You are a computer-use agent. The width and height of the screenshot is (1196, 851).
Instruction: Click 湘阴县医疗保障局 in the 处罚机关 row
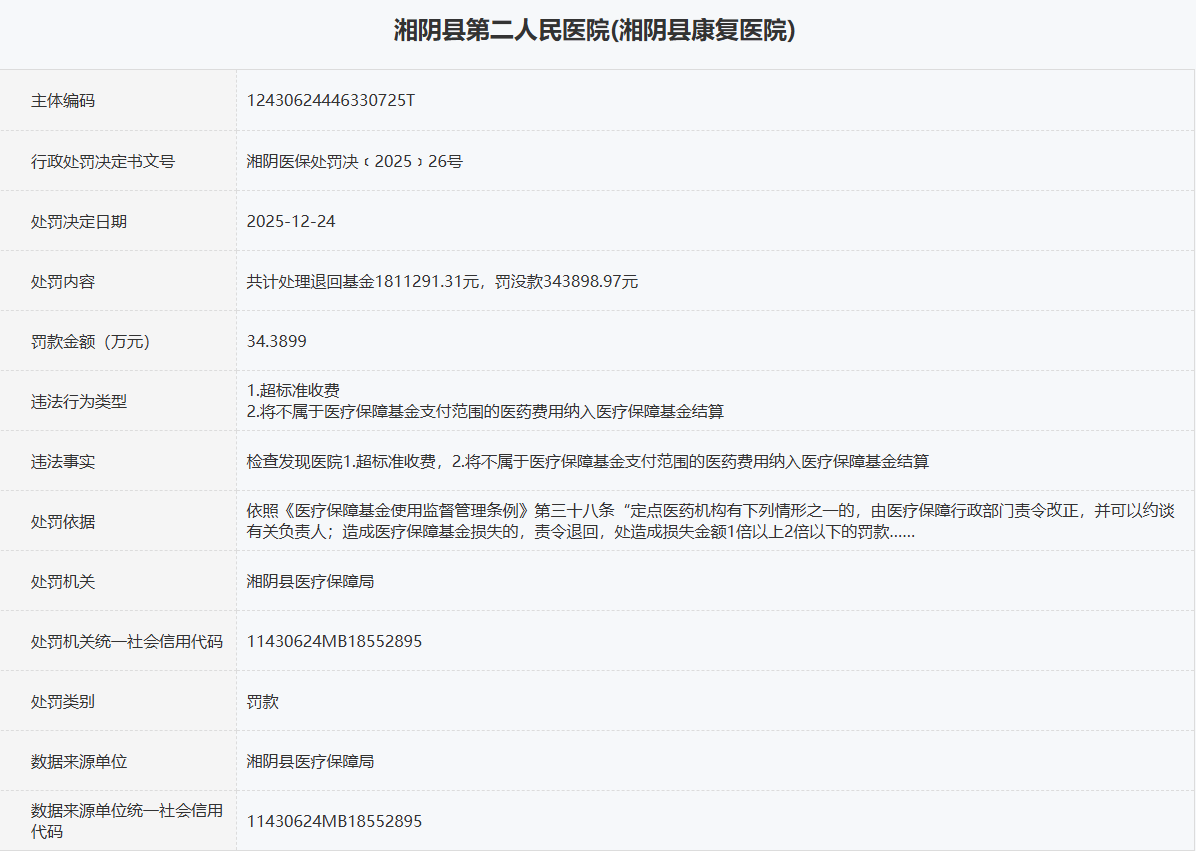(310, 581)
